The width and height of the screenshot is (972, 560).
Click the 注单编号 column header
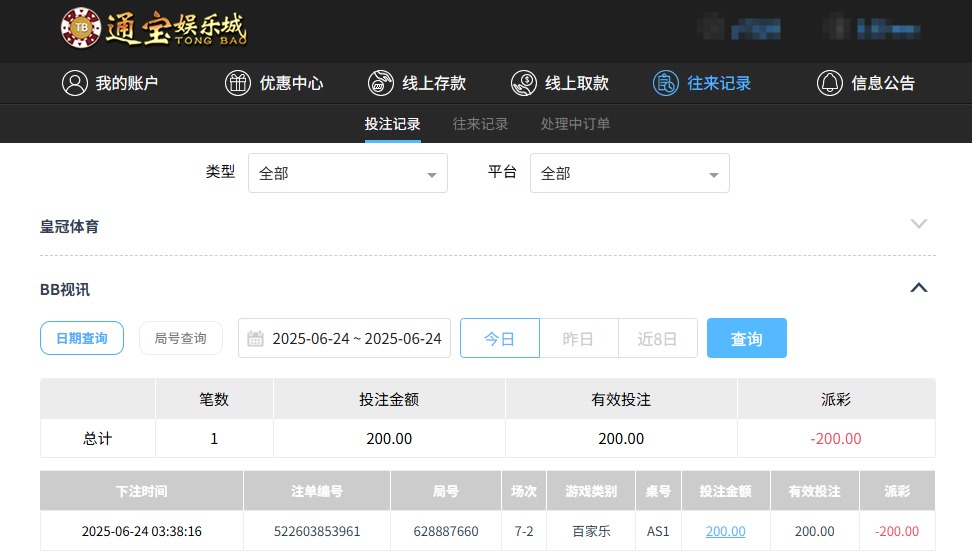click(317, 491)
